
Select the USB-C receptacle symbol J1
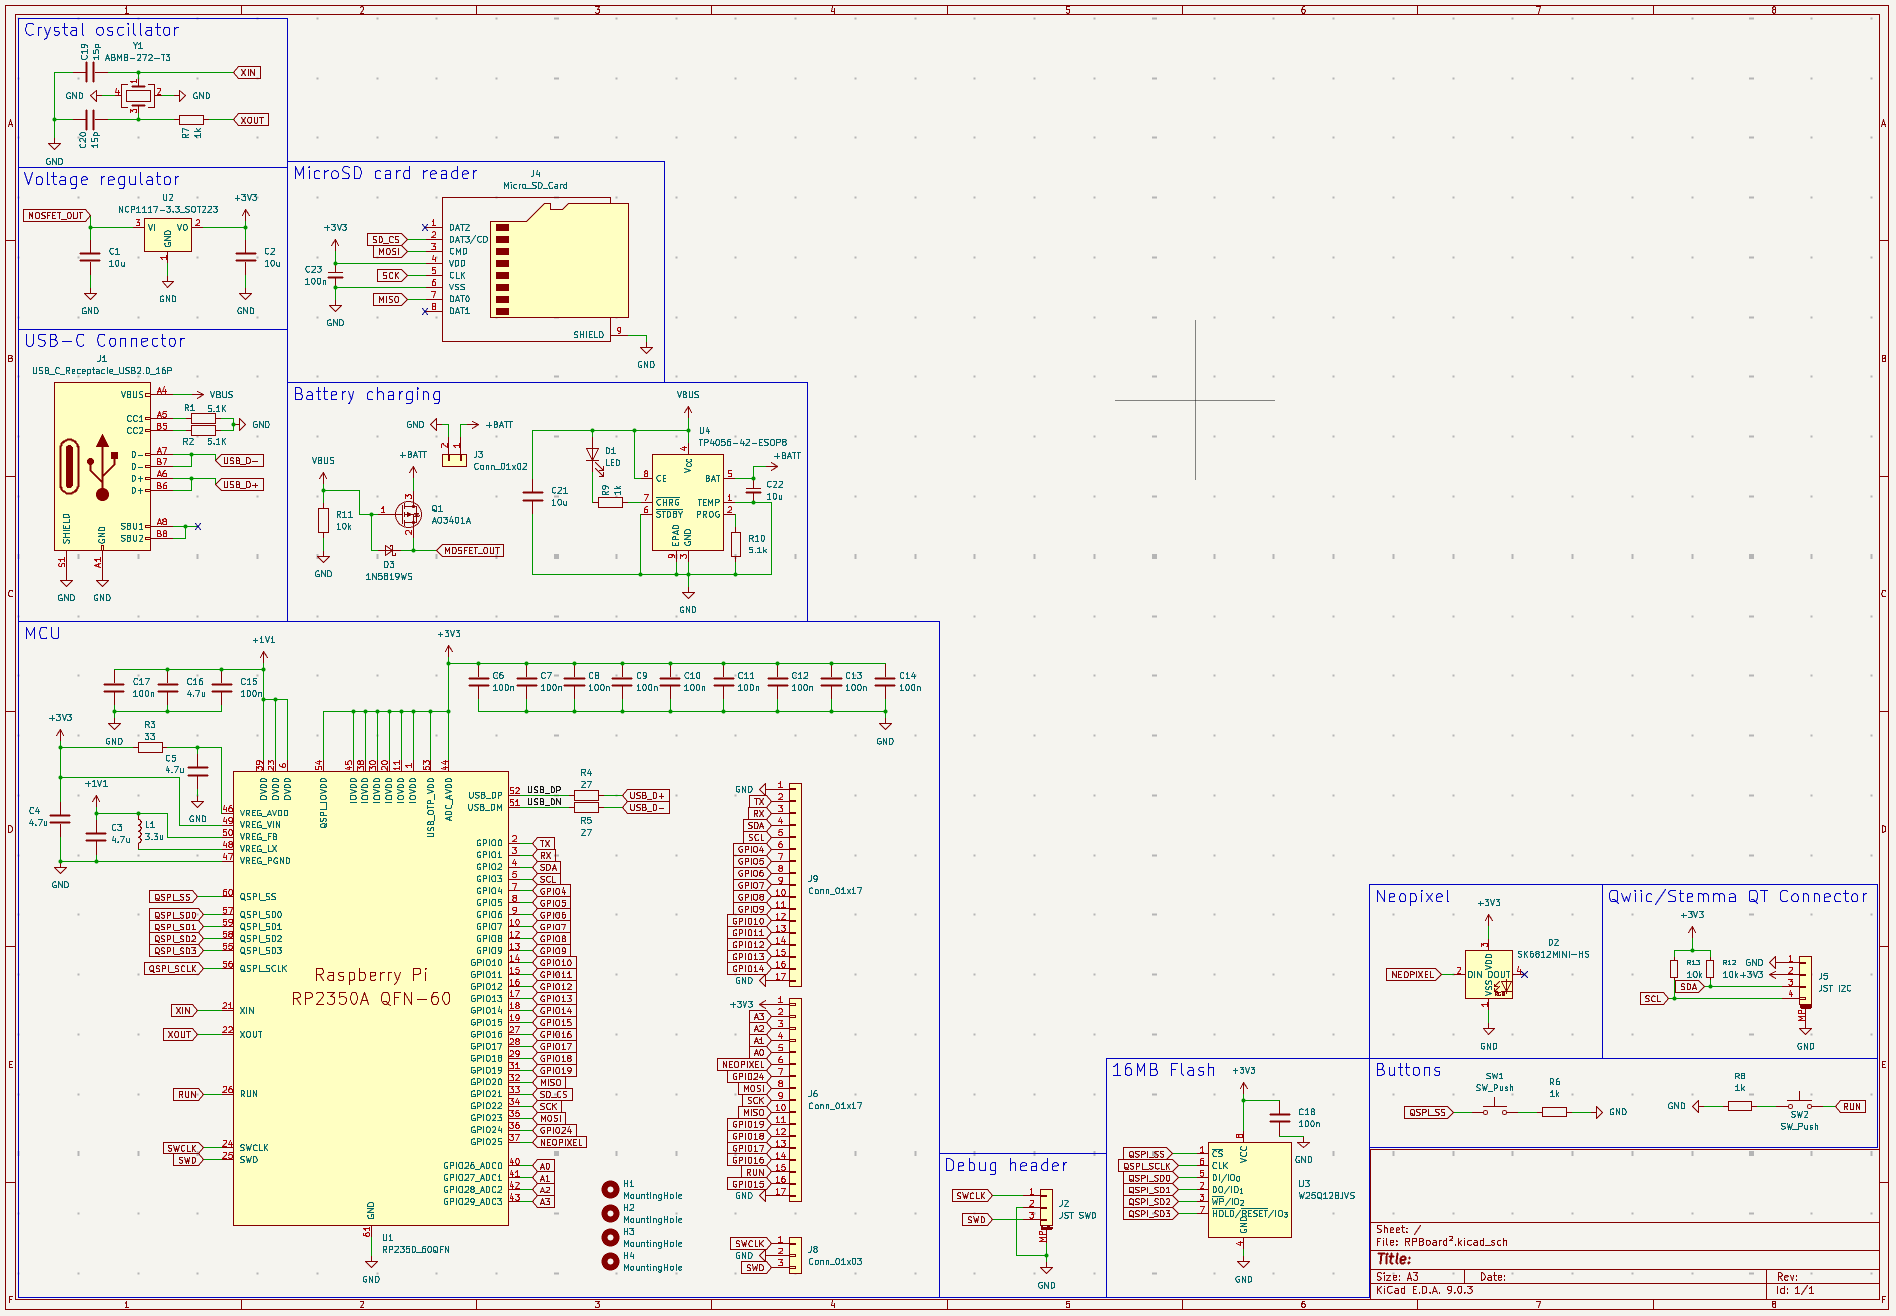(x=102, y=466)
